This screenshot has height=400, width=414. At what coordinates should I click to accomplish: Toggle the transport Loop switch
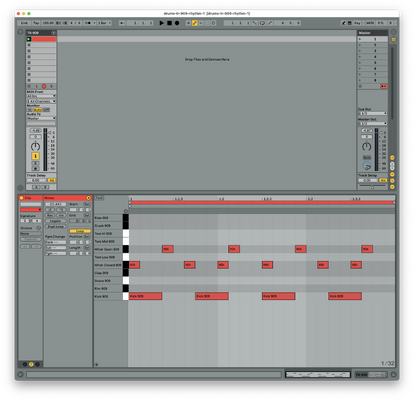pyautogui.click(x=262, y=23)
